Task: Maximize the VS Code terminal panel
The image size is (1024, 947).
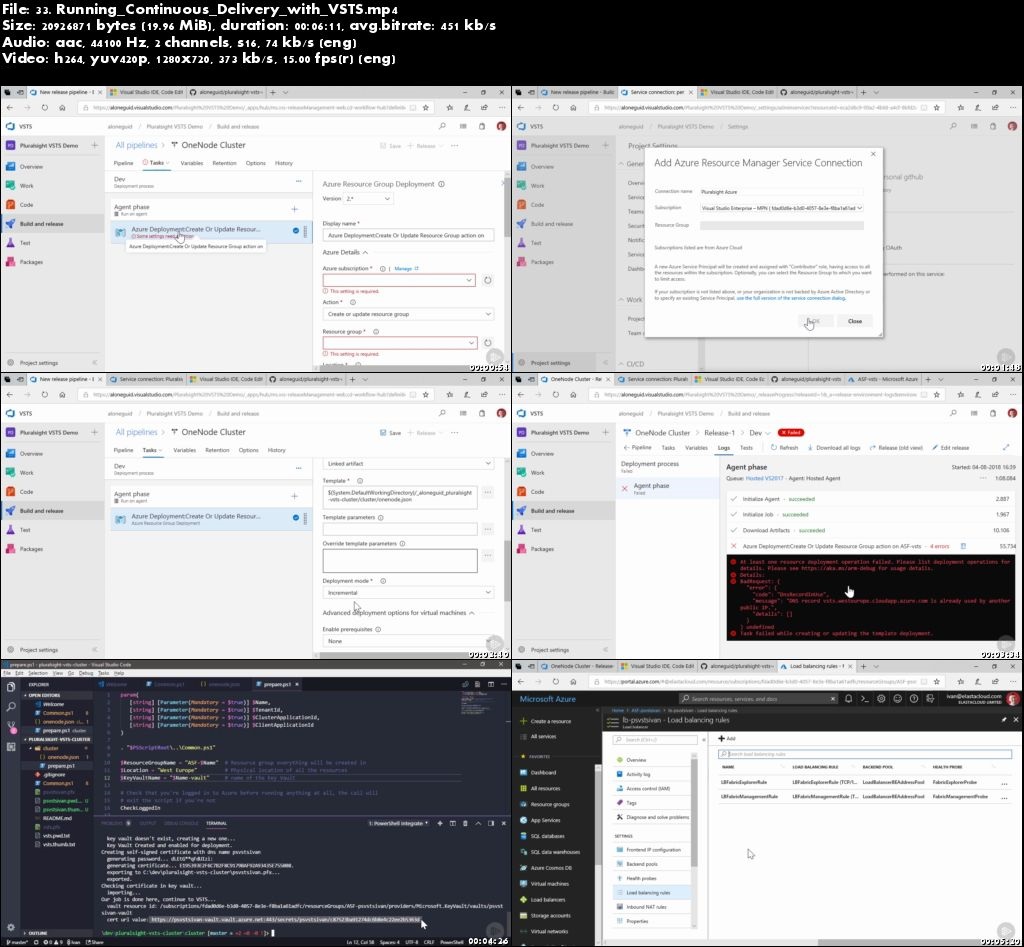Action: [478, 823]
